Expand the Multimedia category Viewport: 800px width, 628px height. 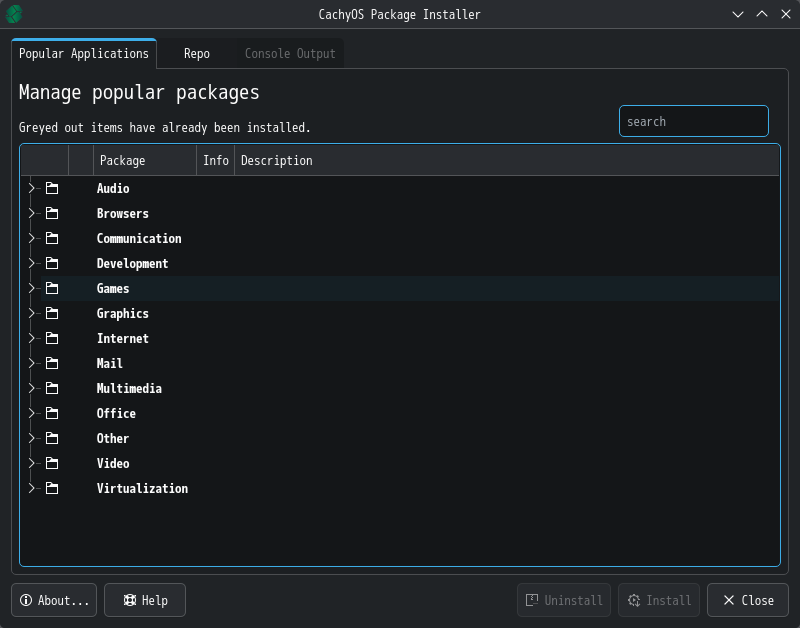click(x=32, y=388)
